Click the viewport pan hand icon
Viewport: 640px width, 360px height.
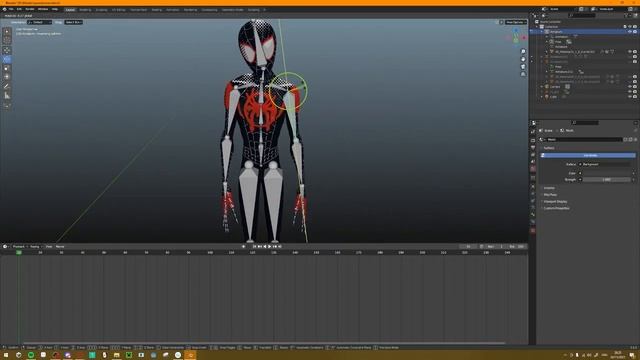523,59
